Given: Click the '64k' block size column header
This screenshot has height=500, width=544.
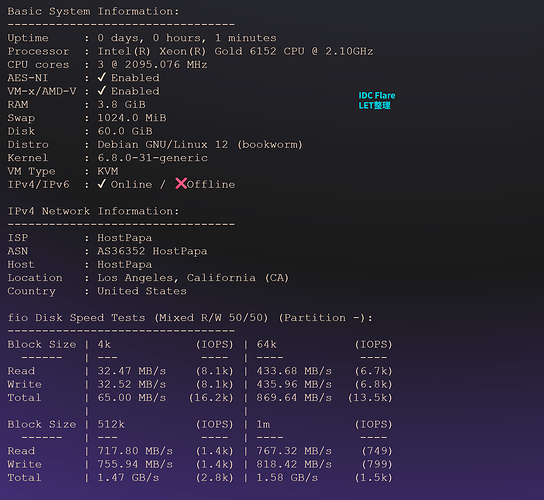Looking at the screenshot, I should click(267, 345).
